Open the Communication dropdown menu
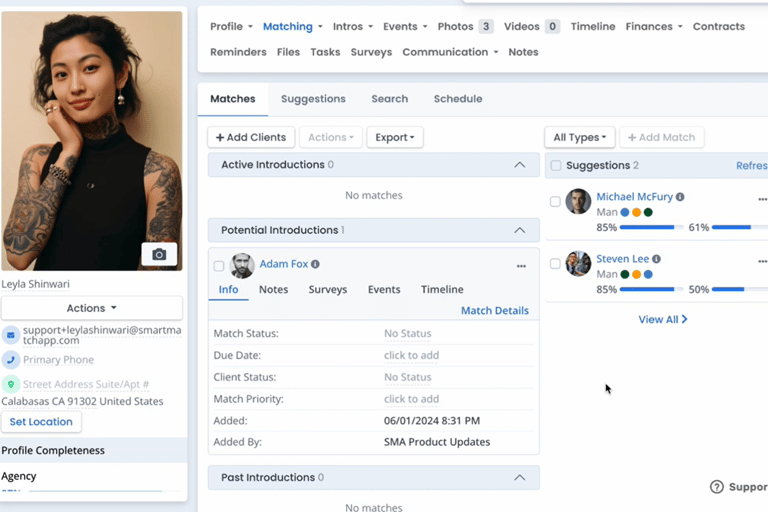768x512 pixels. (450, 52)
